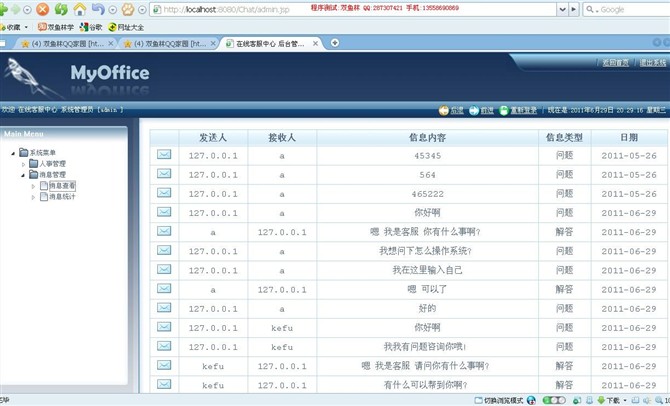The height and width of the screenshot is (406, 670).
Task: Click the green forward navigation arrow
Action: (x=15, y=9)
